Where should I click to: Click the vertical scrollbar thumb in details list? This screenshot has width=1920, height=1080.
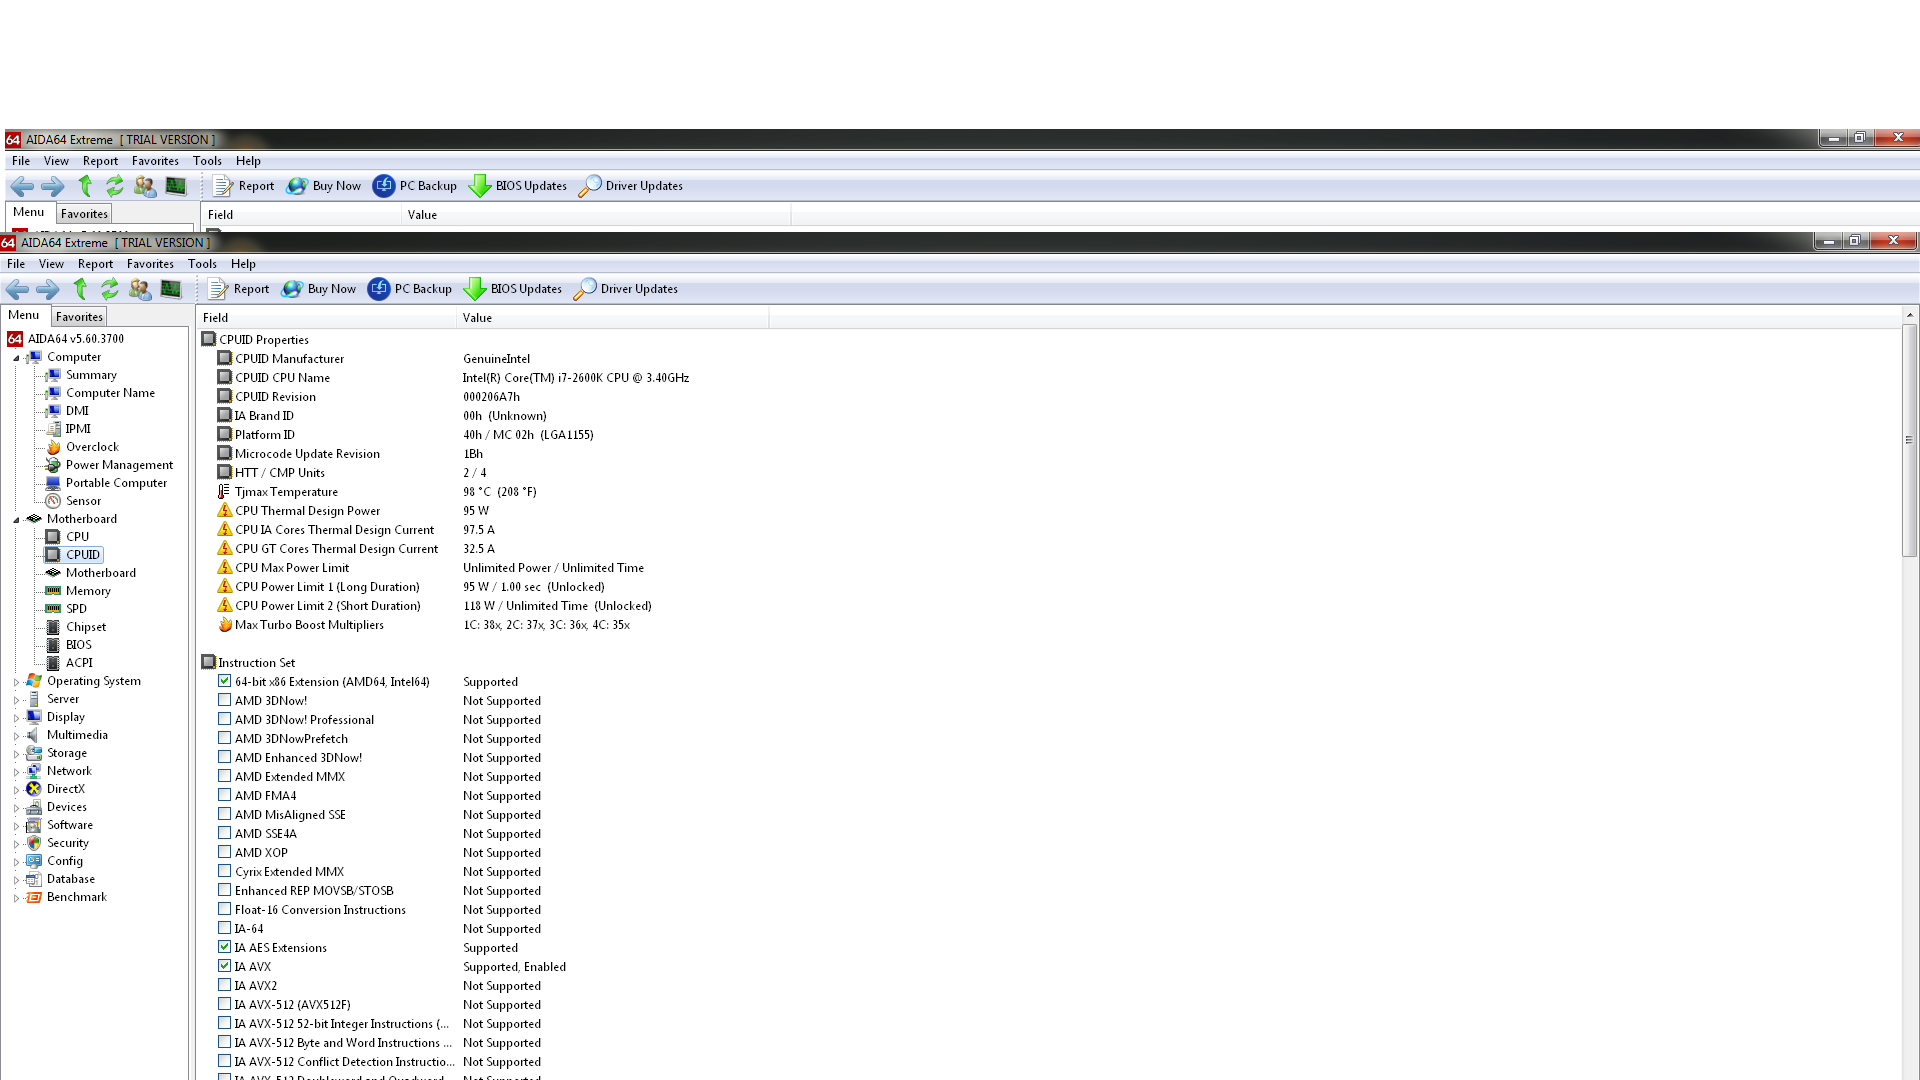[x=1909, y=440]
